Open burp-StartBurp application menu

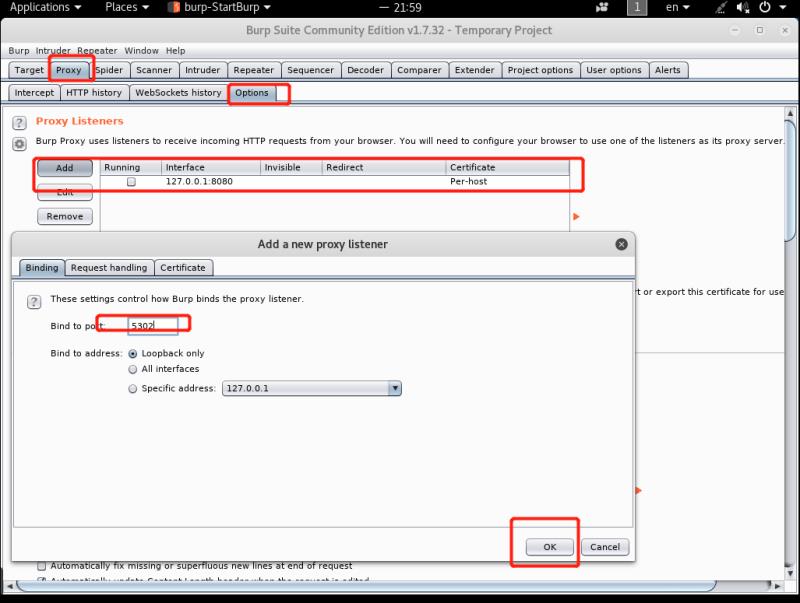[x=219, y=7]
